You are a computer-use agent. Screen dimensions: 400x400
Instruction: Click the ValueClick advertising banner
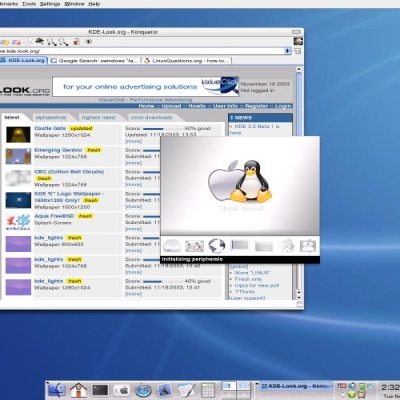(x=146, y=87)
